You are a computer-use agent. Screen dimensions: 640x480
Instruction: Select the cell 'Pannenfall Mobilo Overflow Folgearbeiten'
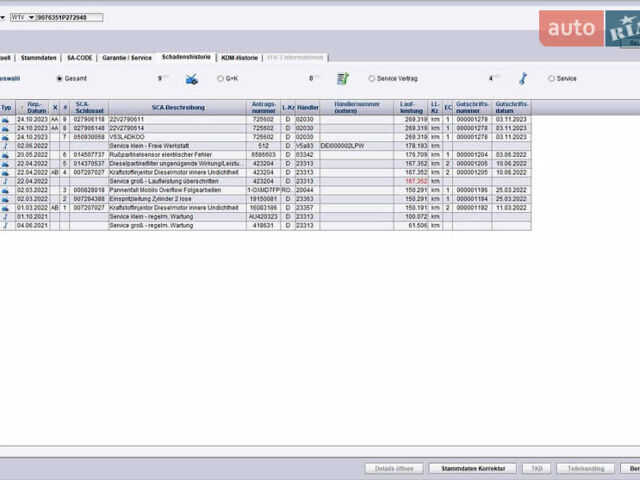pos(178,190)
